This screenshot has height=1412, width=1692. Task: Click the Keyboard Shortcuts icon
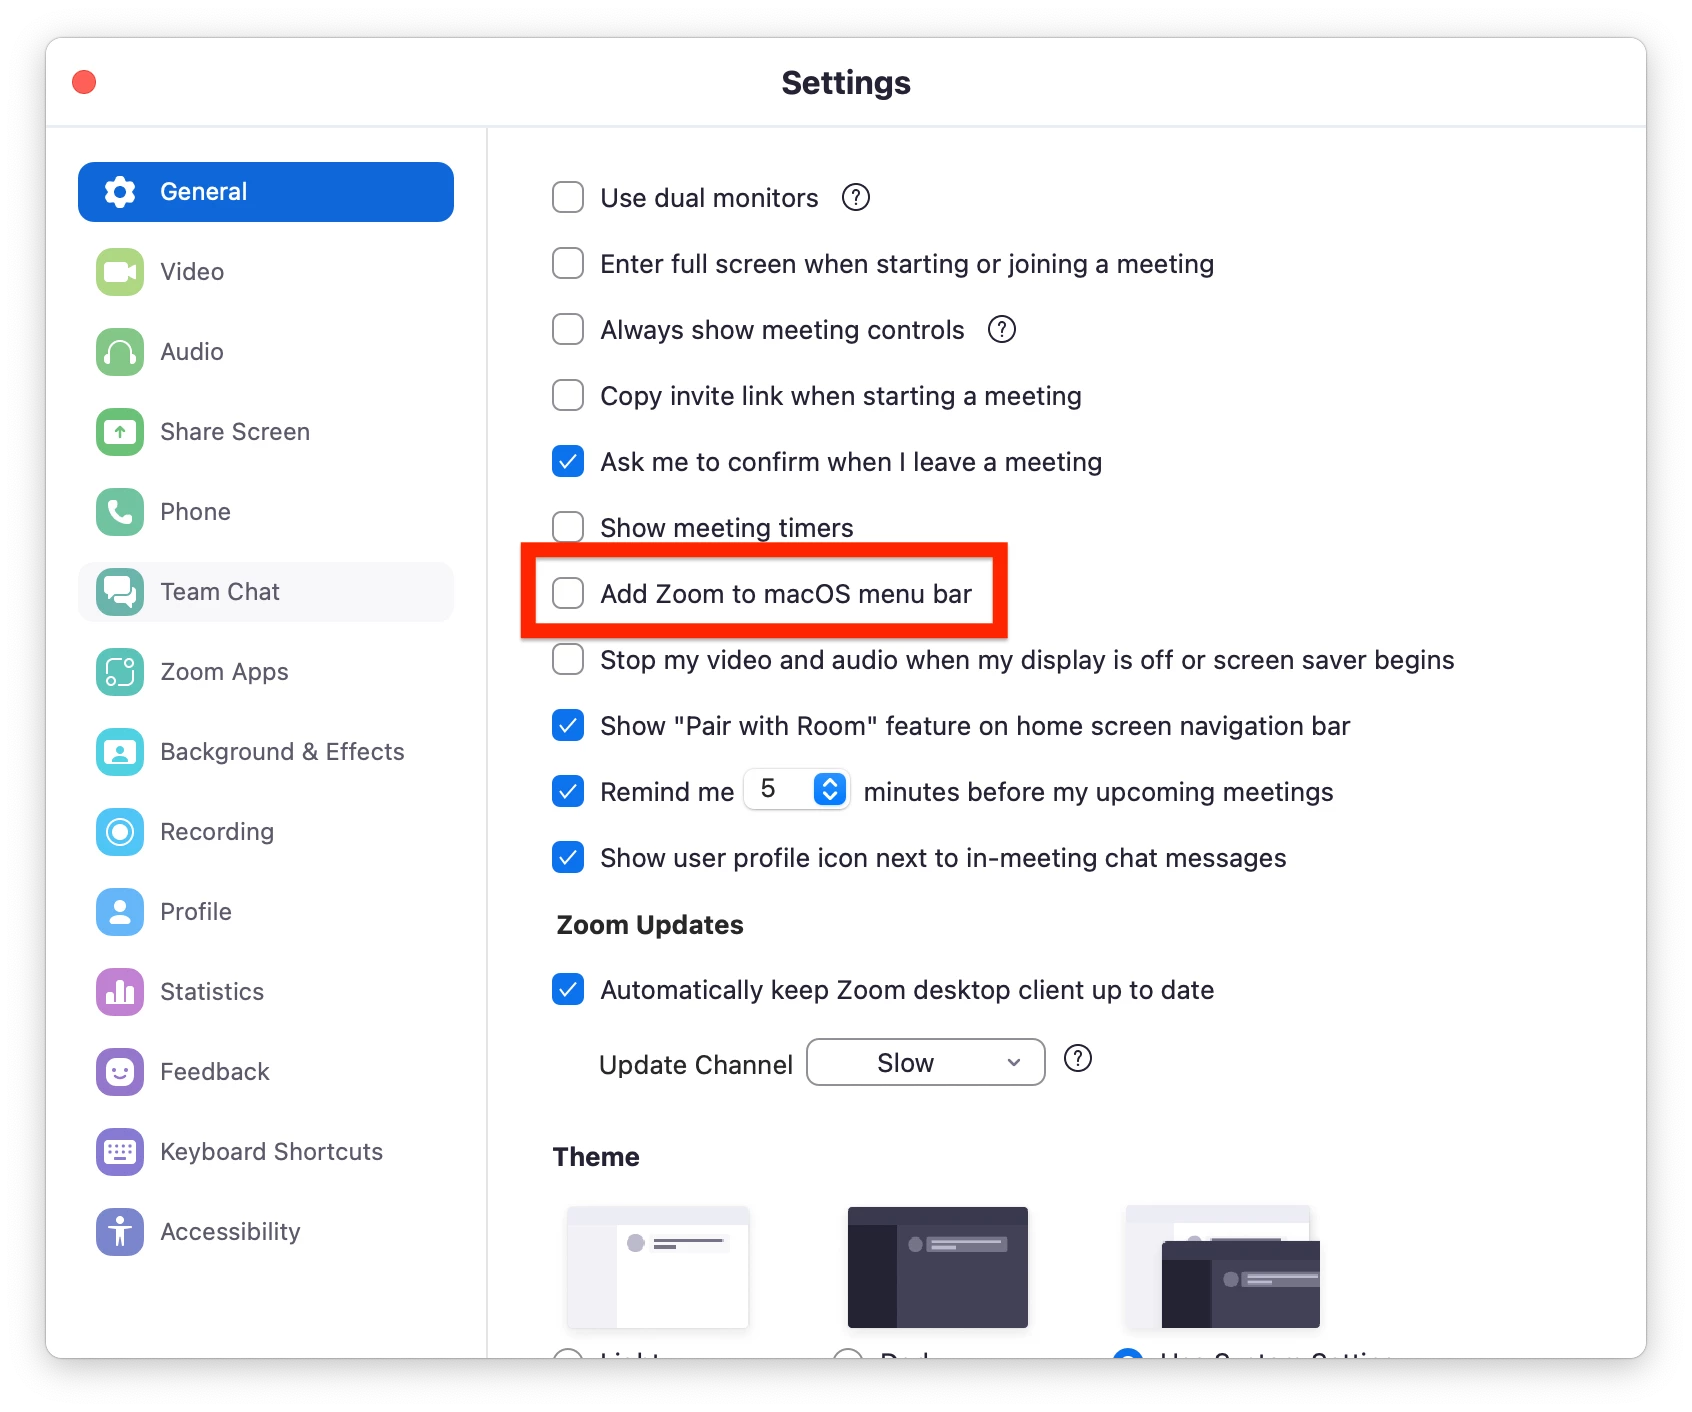pyautogui.click(x=120, y=1152)
